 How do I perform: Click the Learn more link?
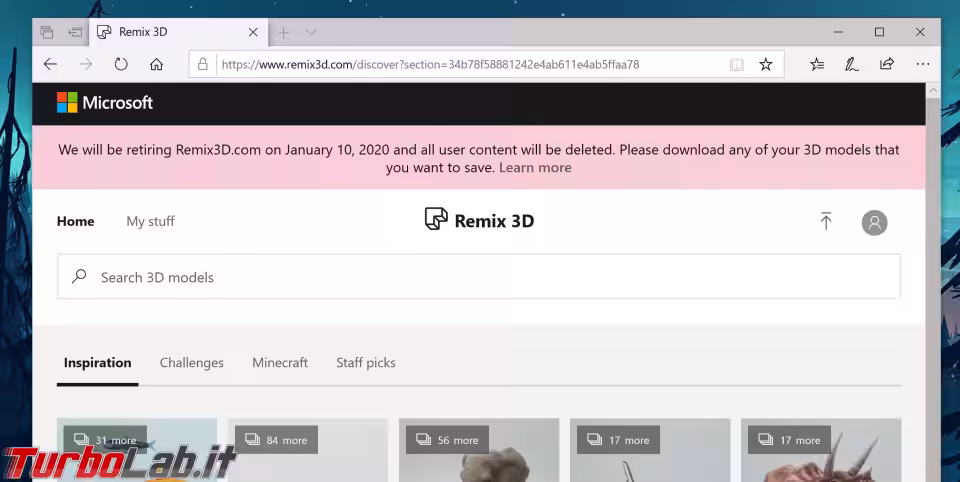click(x=535, y=167)
